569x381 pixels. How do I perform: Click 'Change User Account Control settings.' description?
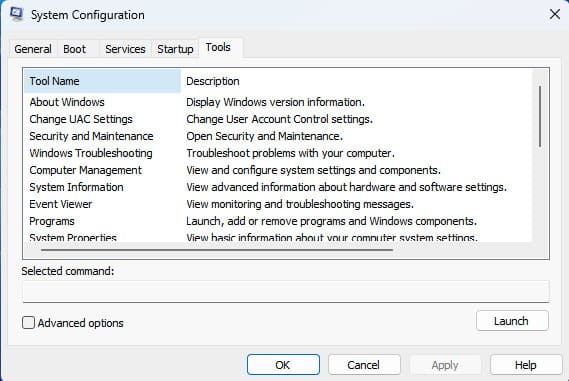coord(279,119)
